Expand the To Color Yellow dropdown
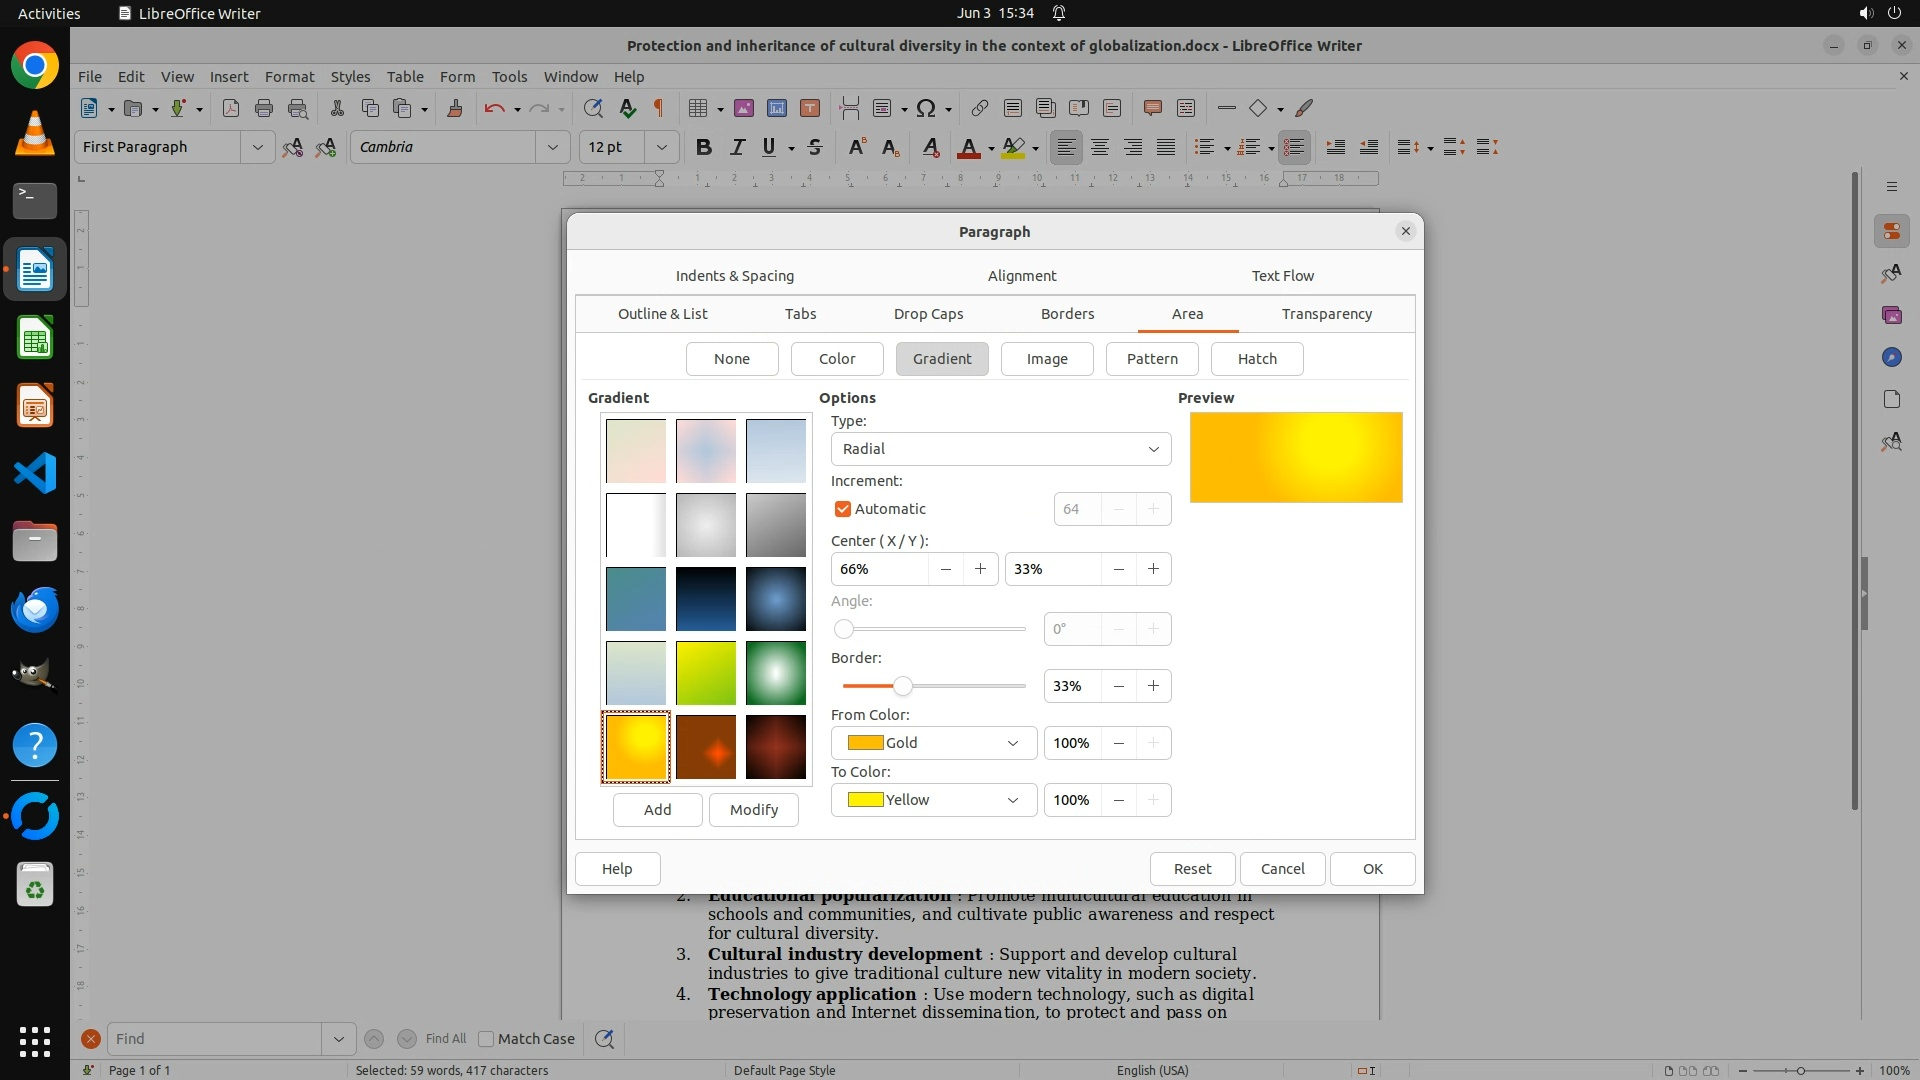The image size is (1920, 1080). (933, 800)
